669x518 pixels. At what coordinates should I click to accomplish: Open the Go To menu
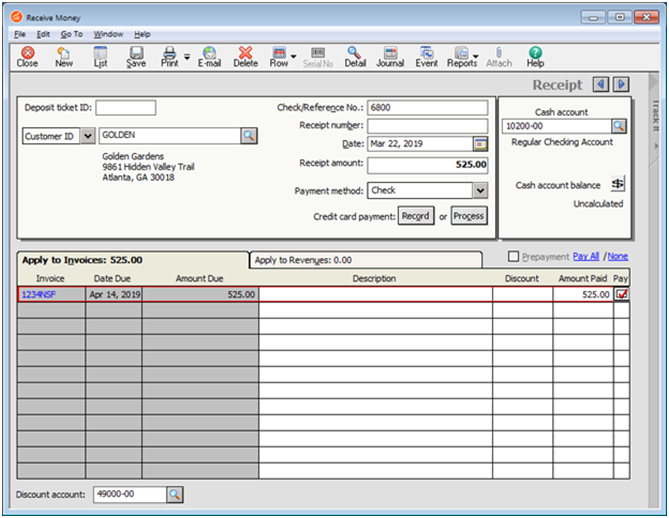point(71,34)
